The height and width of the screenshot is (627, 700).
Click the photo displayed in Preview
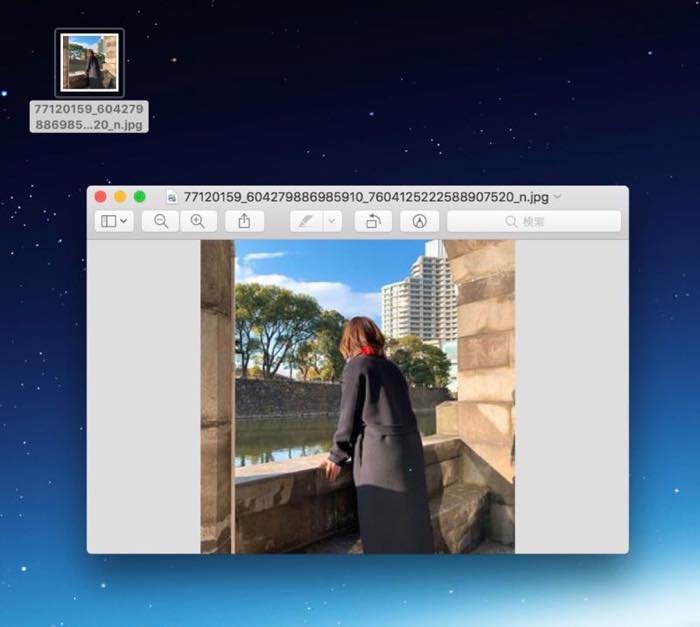click(x=358, y=397)
